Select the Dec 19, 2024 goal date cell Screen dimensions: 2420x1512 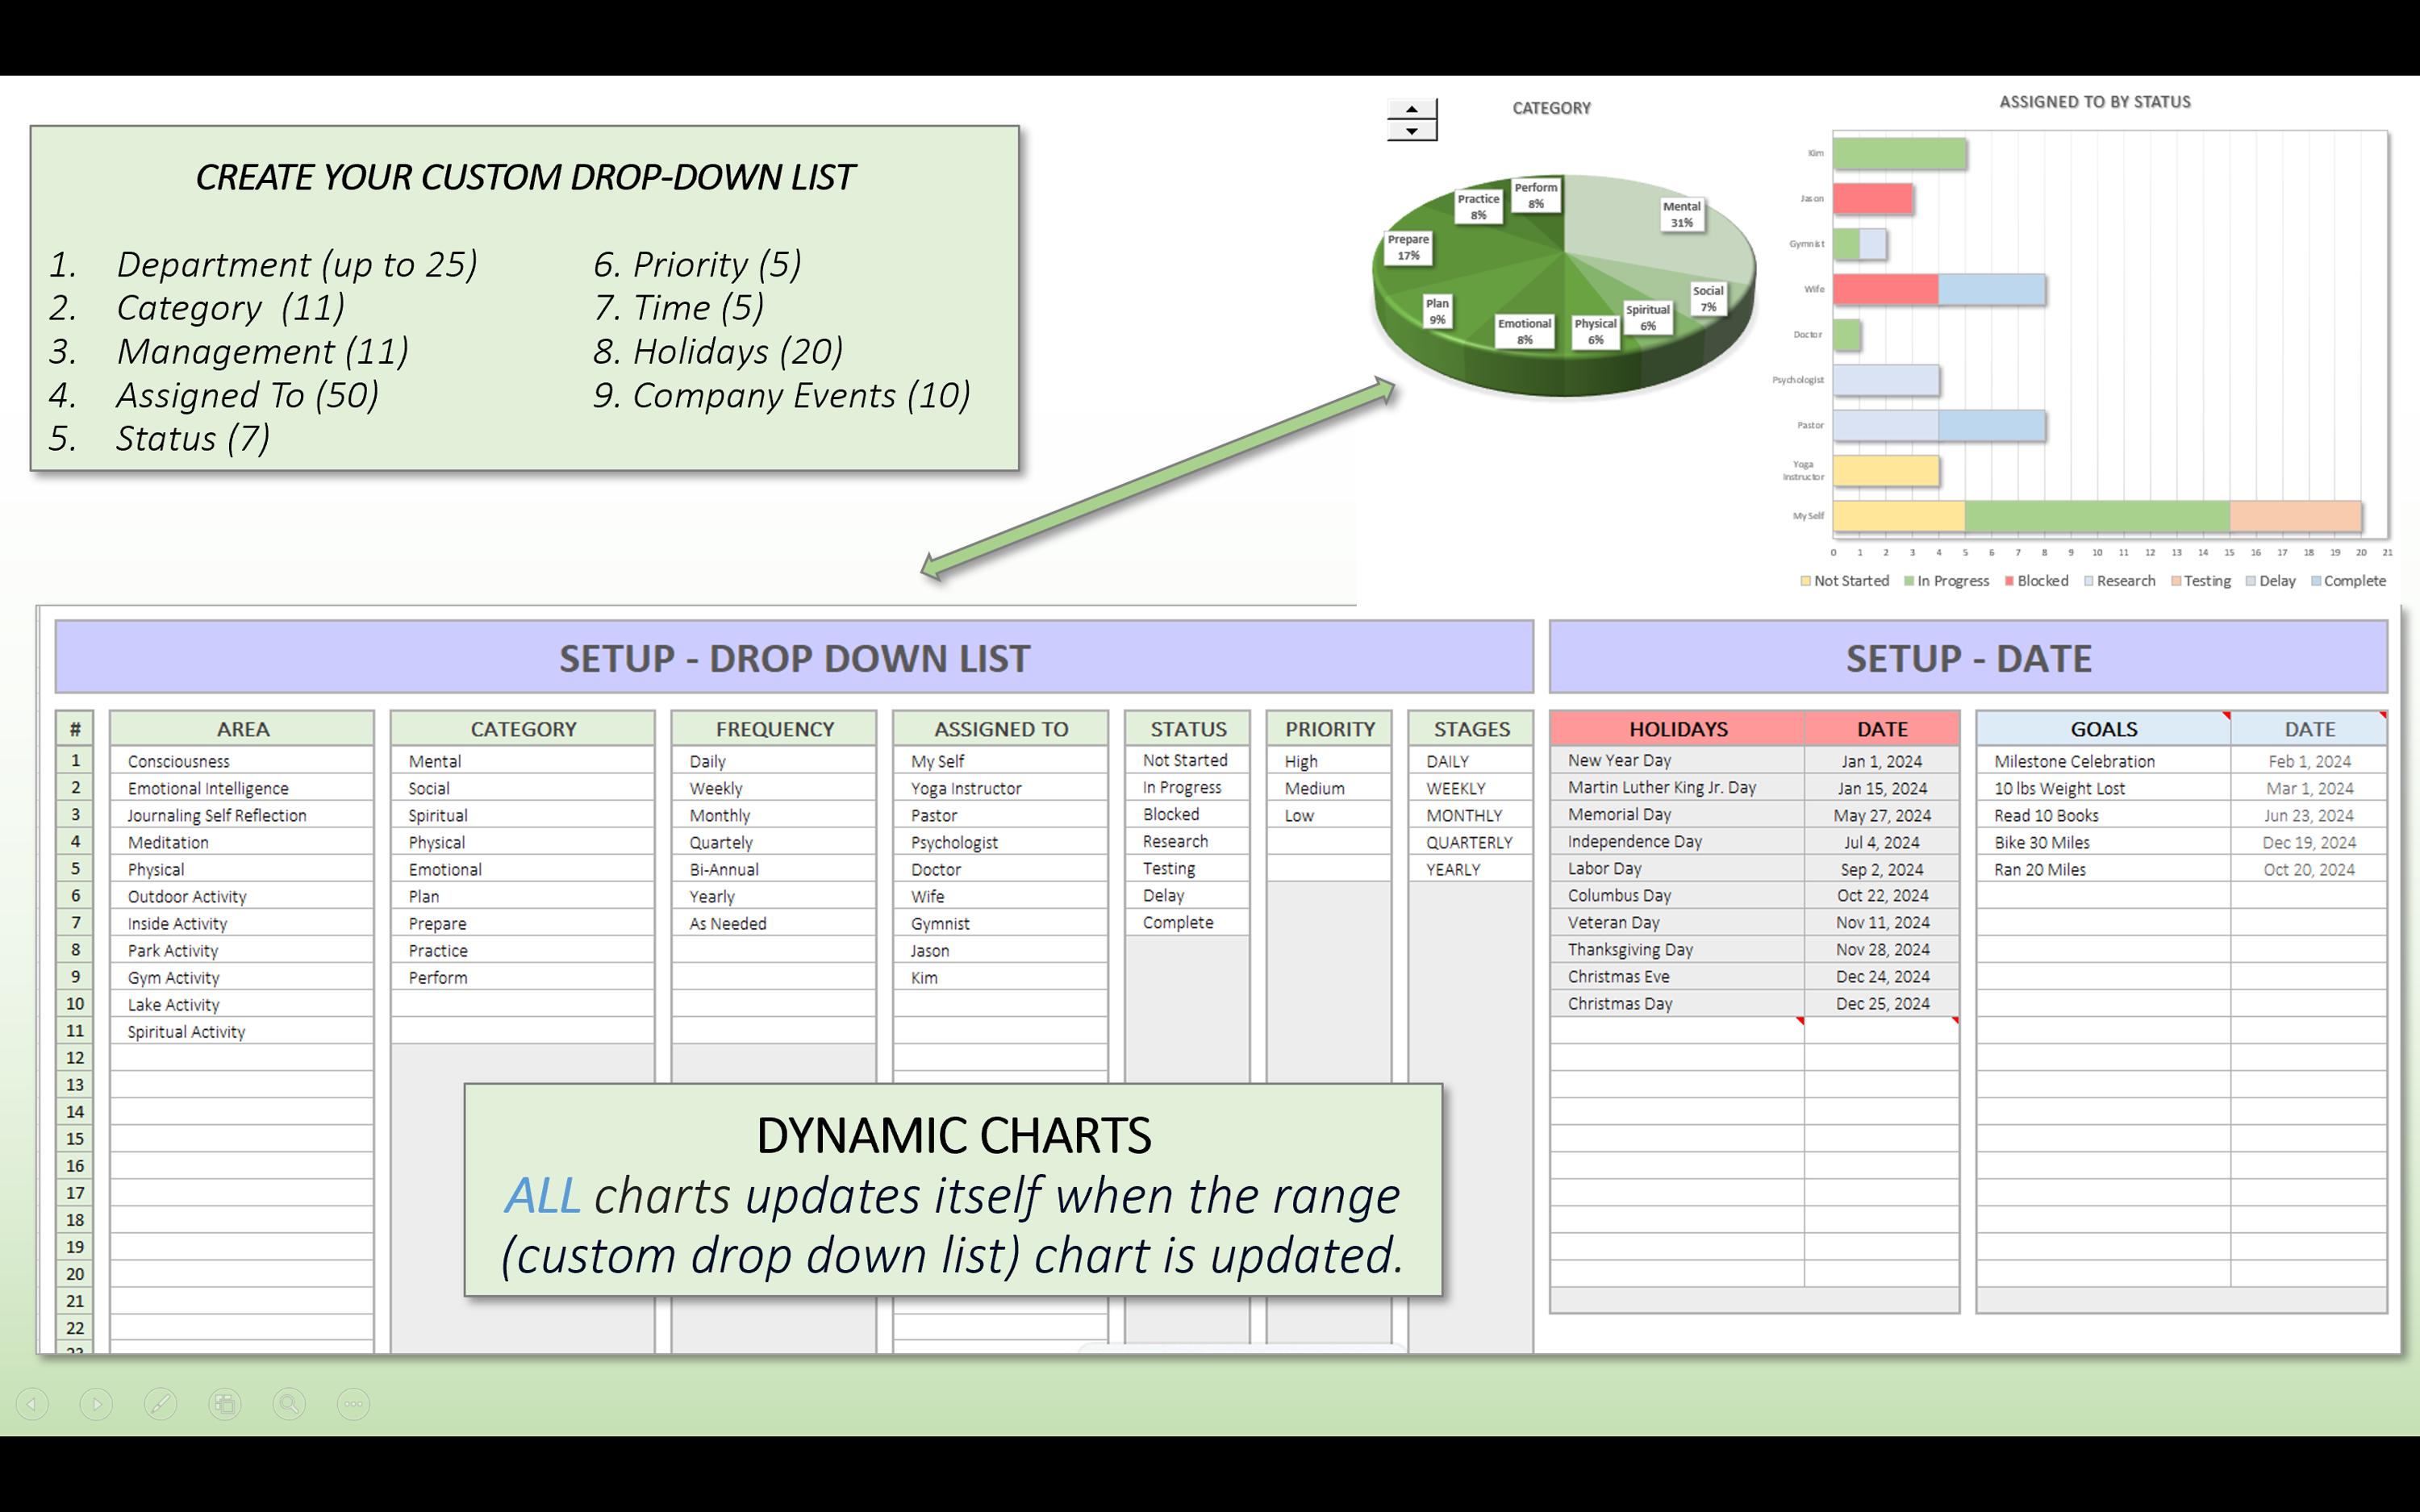point(2309,842)
